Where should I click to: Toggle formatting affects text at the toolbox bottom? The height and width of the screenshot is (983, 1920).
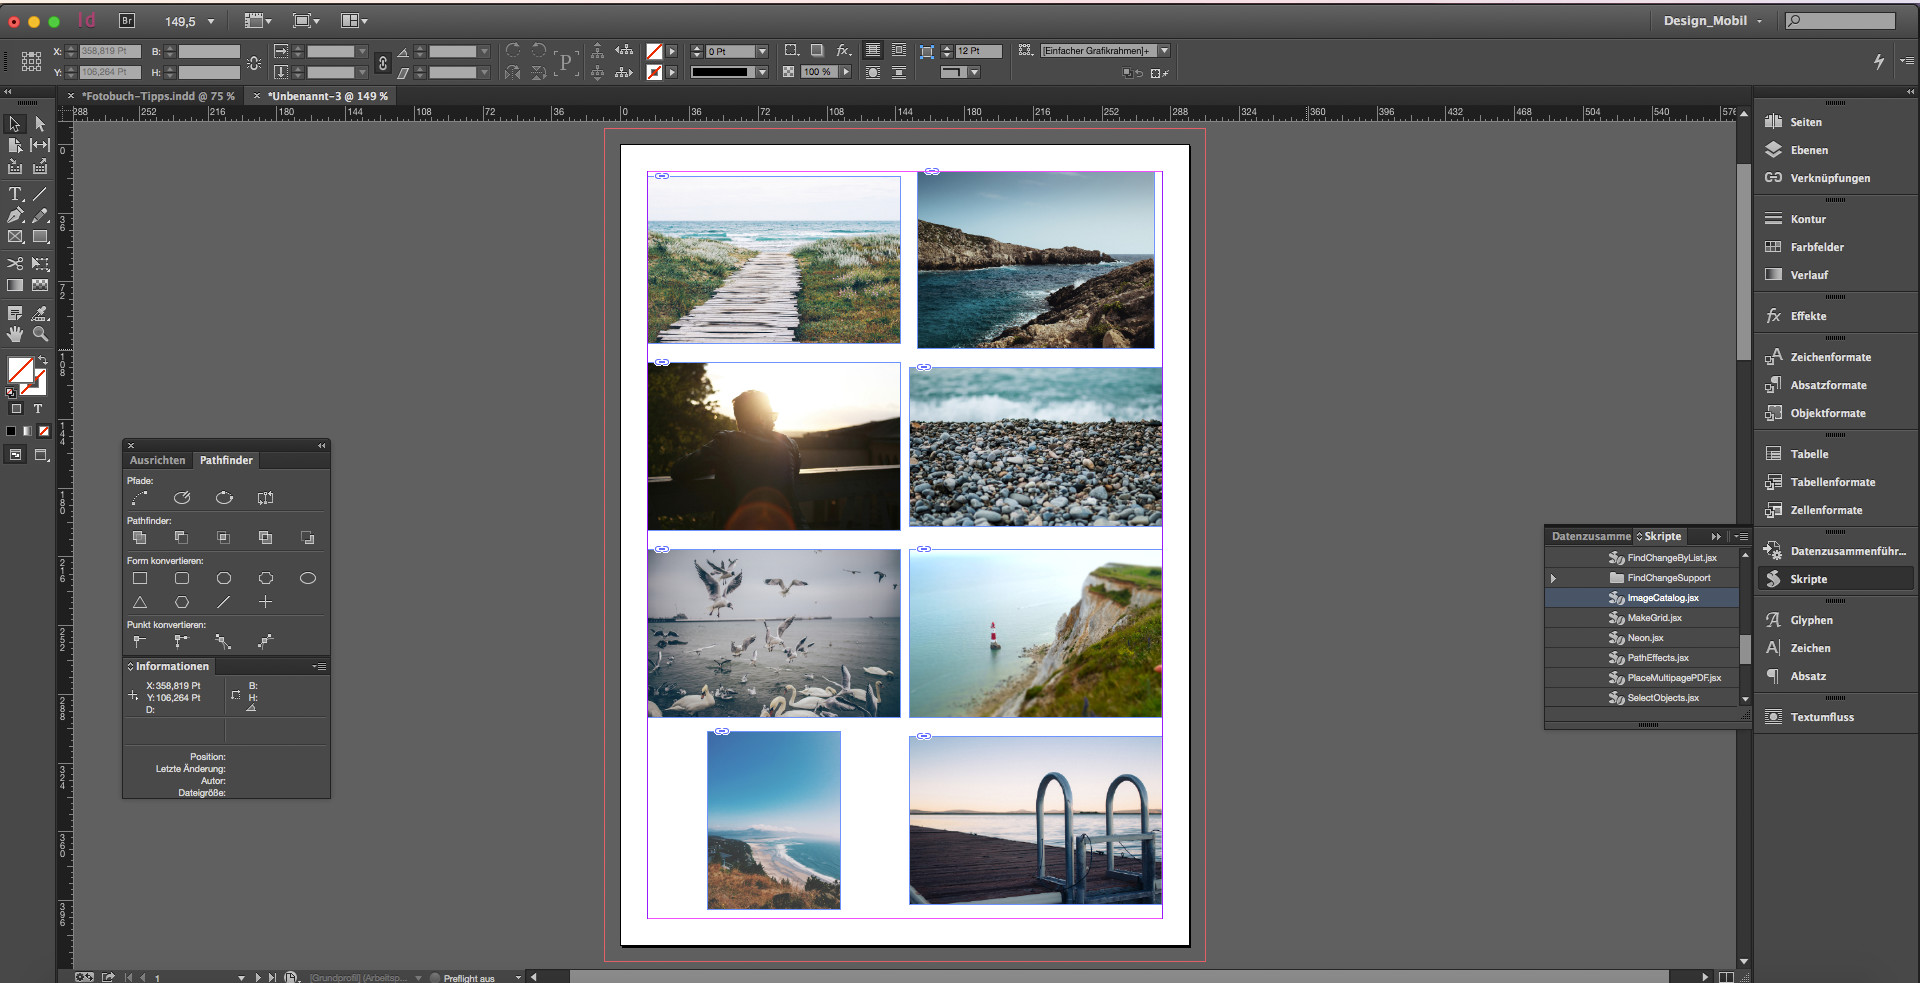coord(38,409)
